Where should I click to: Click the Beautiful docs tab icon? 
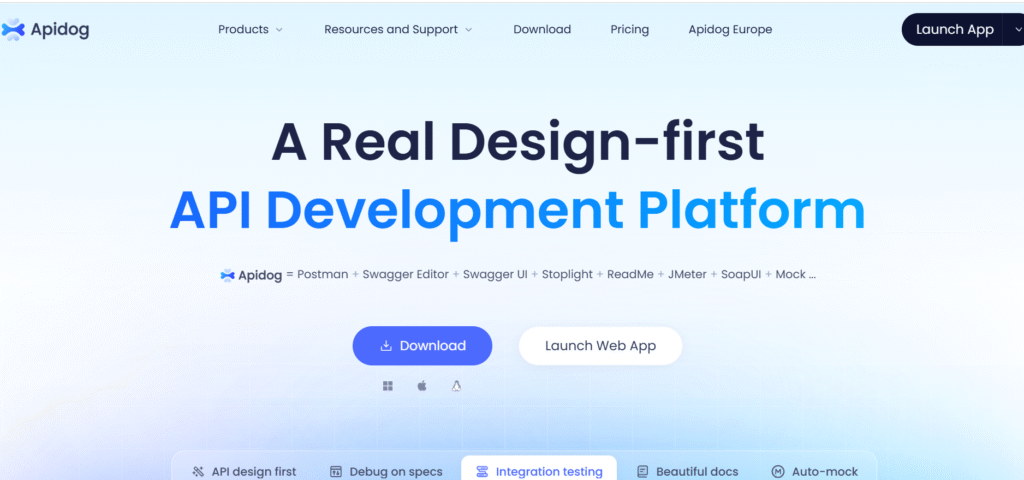pos(643,472)
